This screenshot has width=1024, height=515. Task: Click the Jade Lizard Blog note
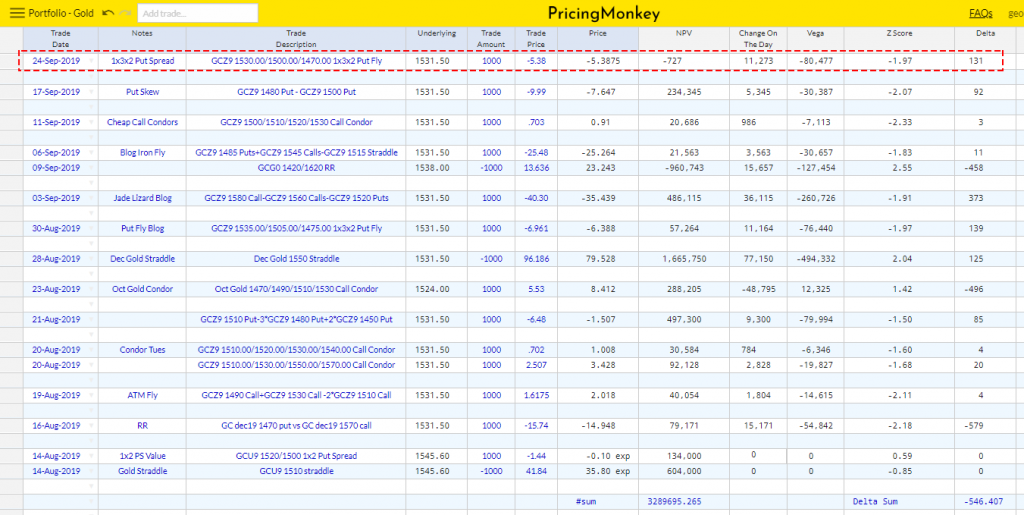(x=142, y=198)
